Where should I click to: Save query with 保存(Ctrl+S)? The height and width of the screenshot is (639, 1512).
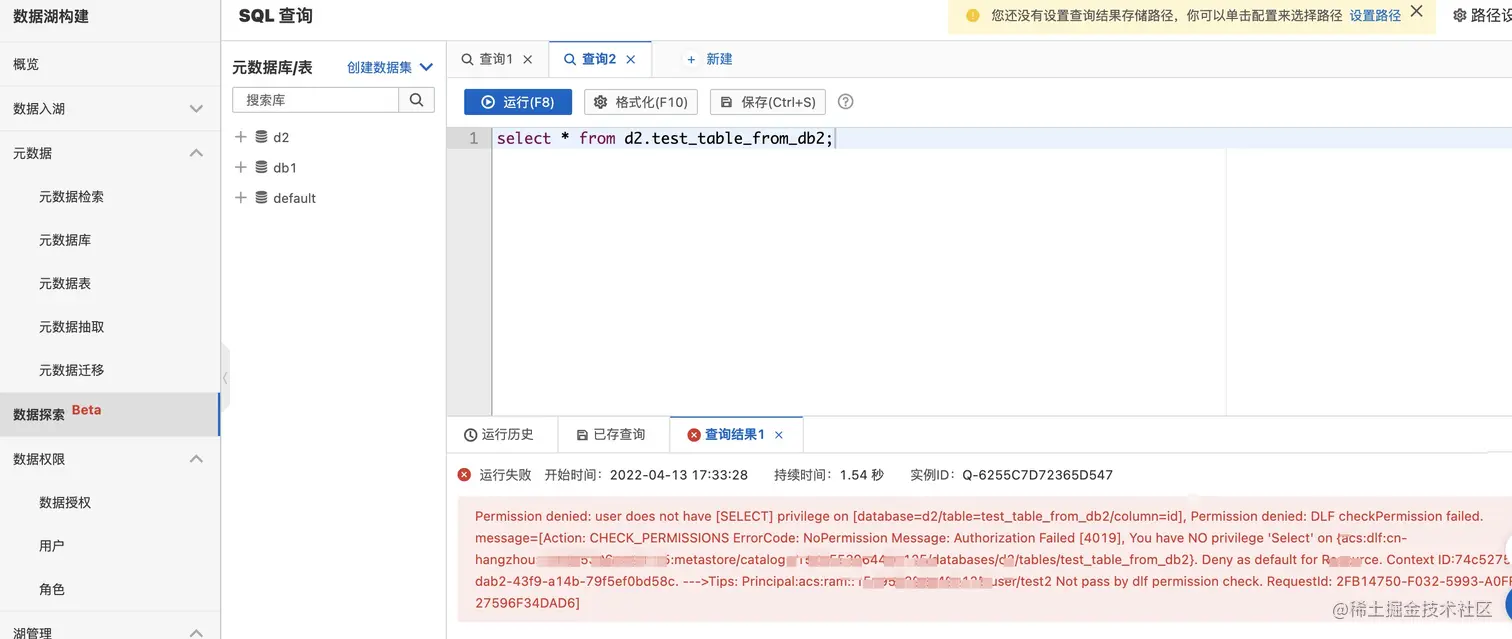click(x=768, y=102)
